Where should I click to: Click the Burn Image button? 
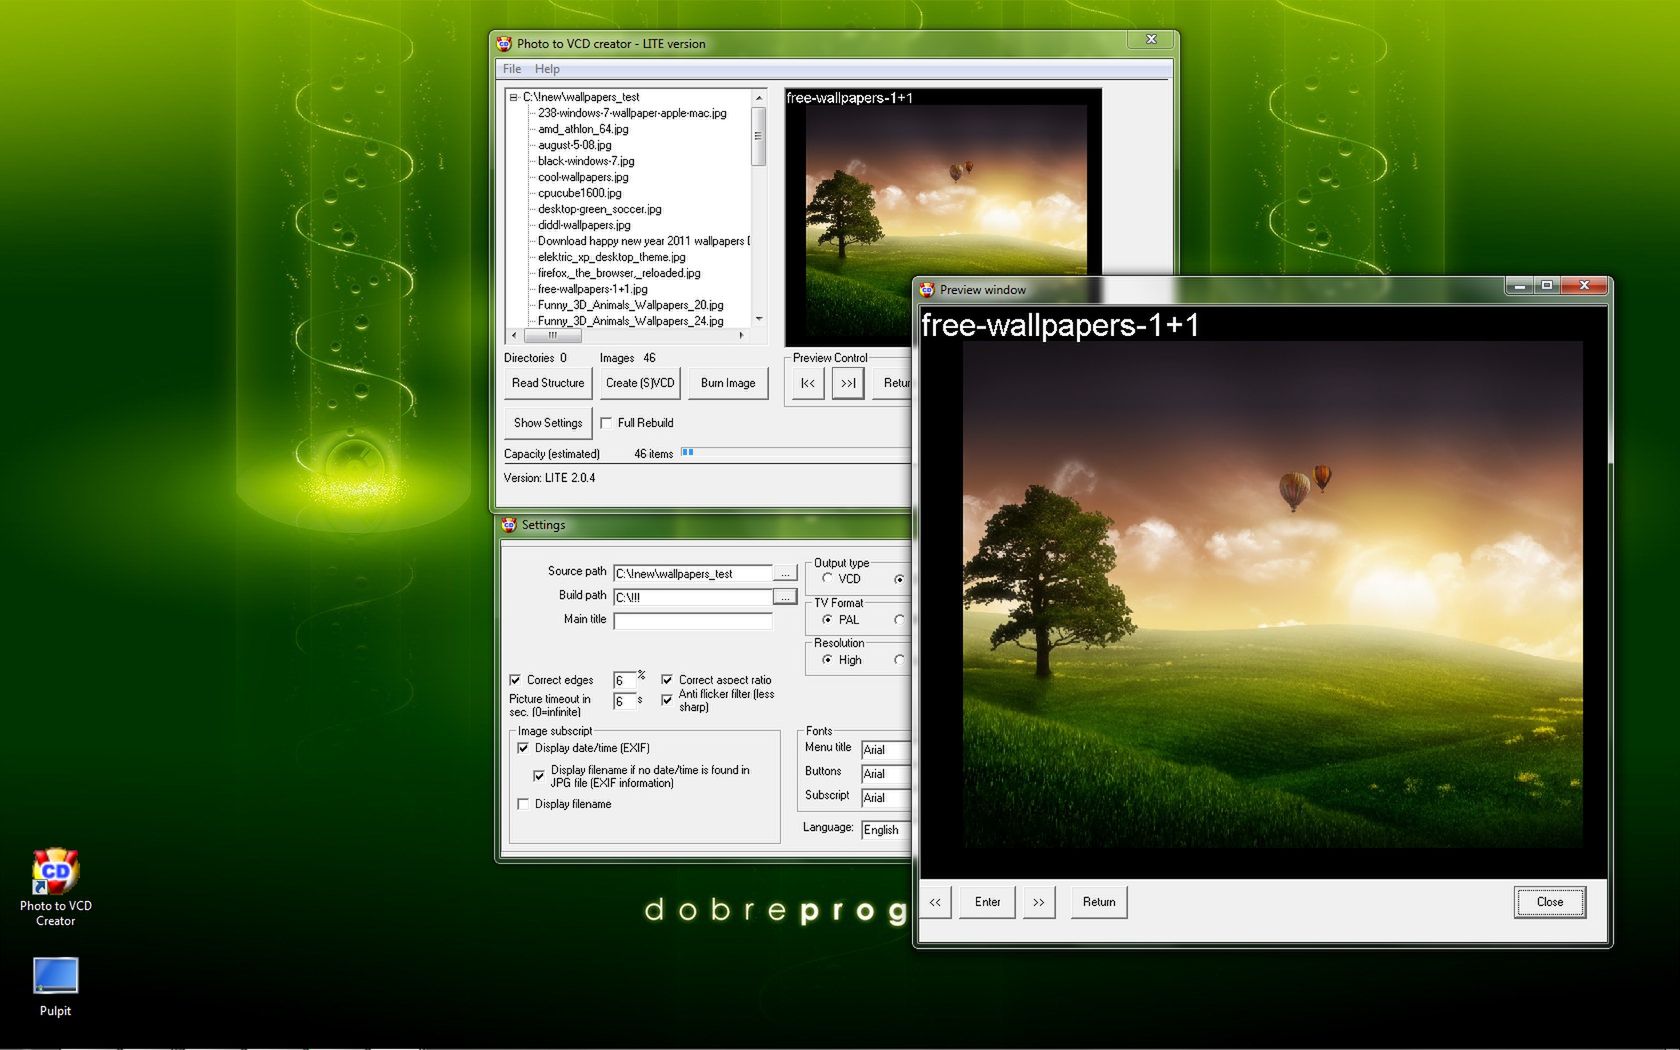[x=728, y=383]
